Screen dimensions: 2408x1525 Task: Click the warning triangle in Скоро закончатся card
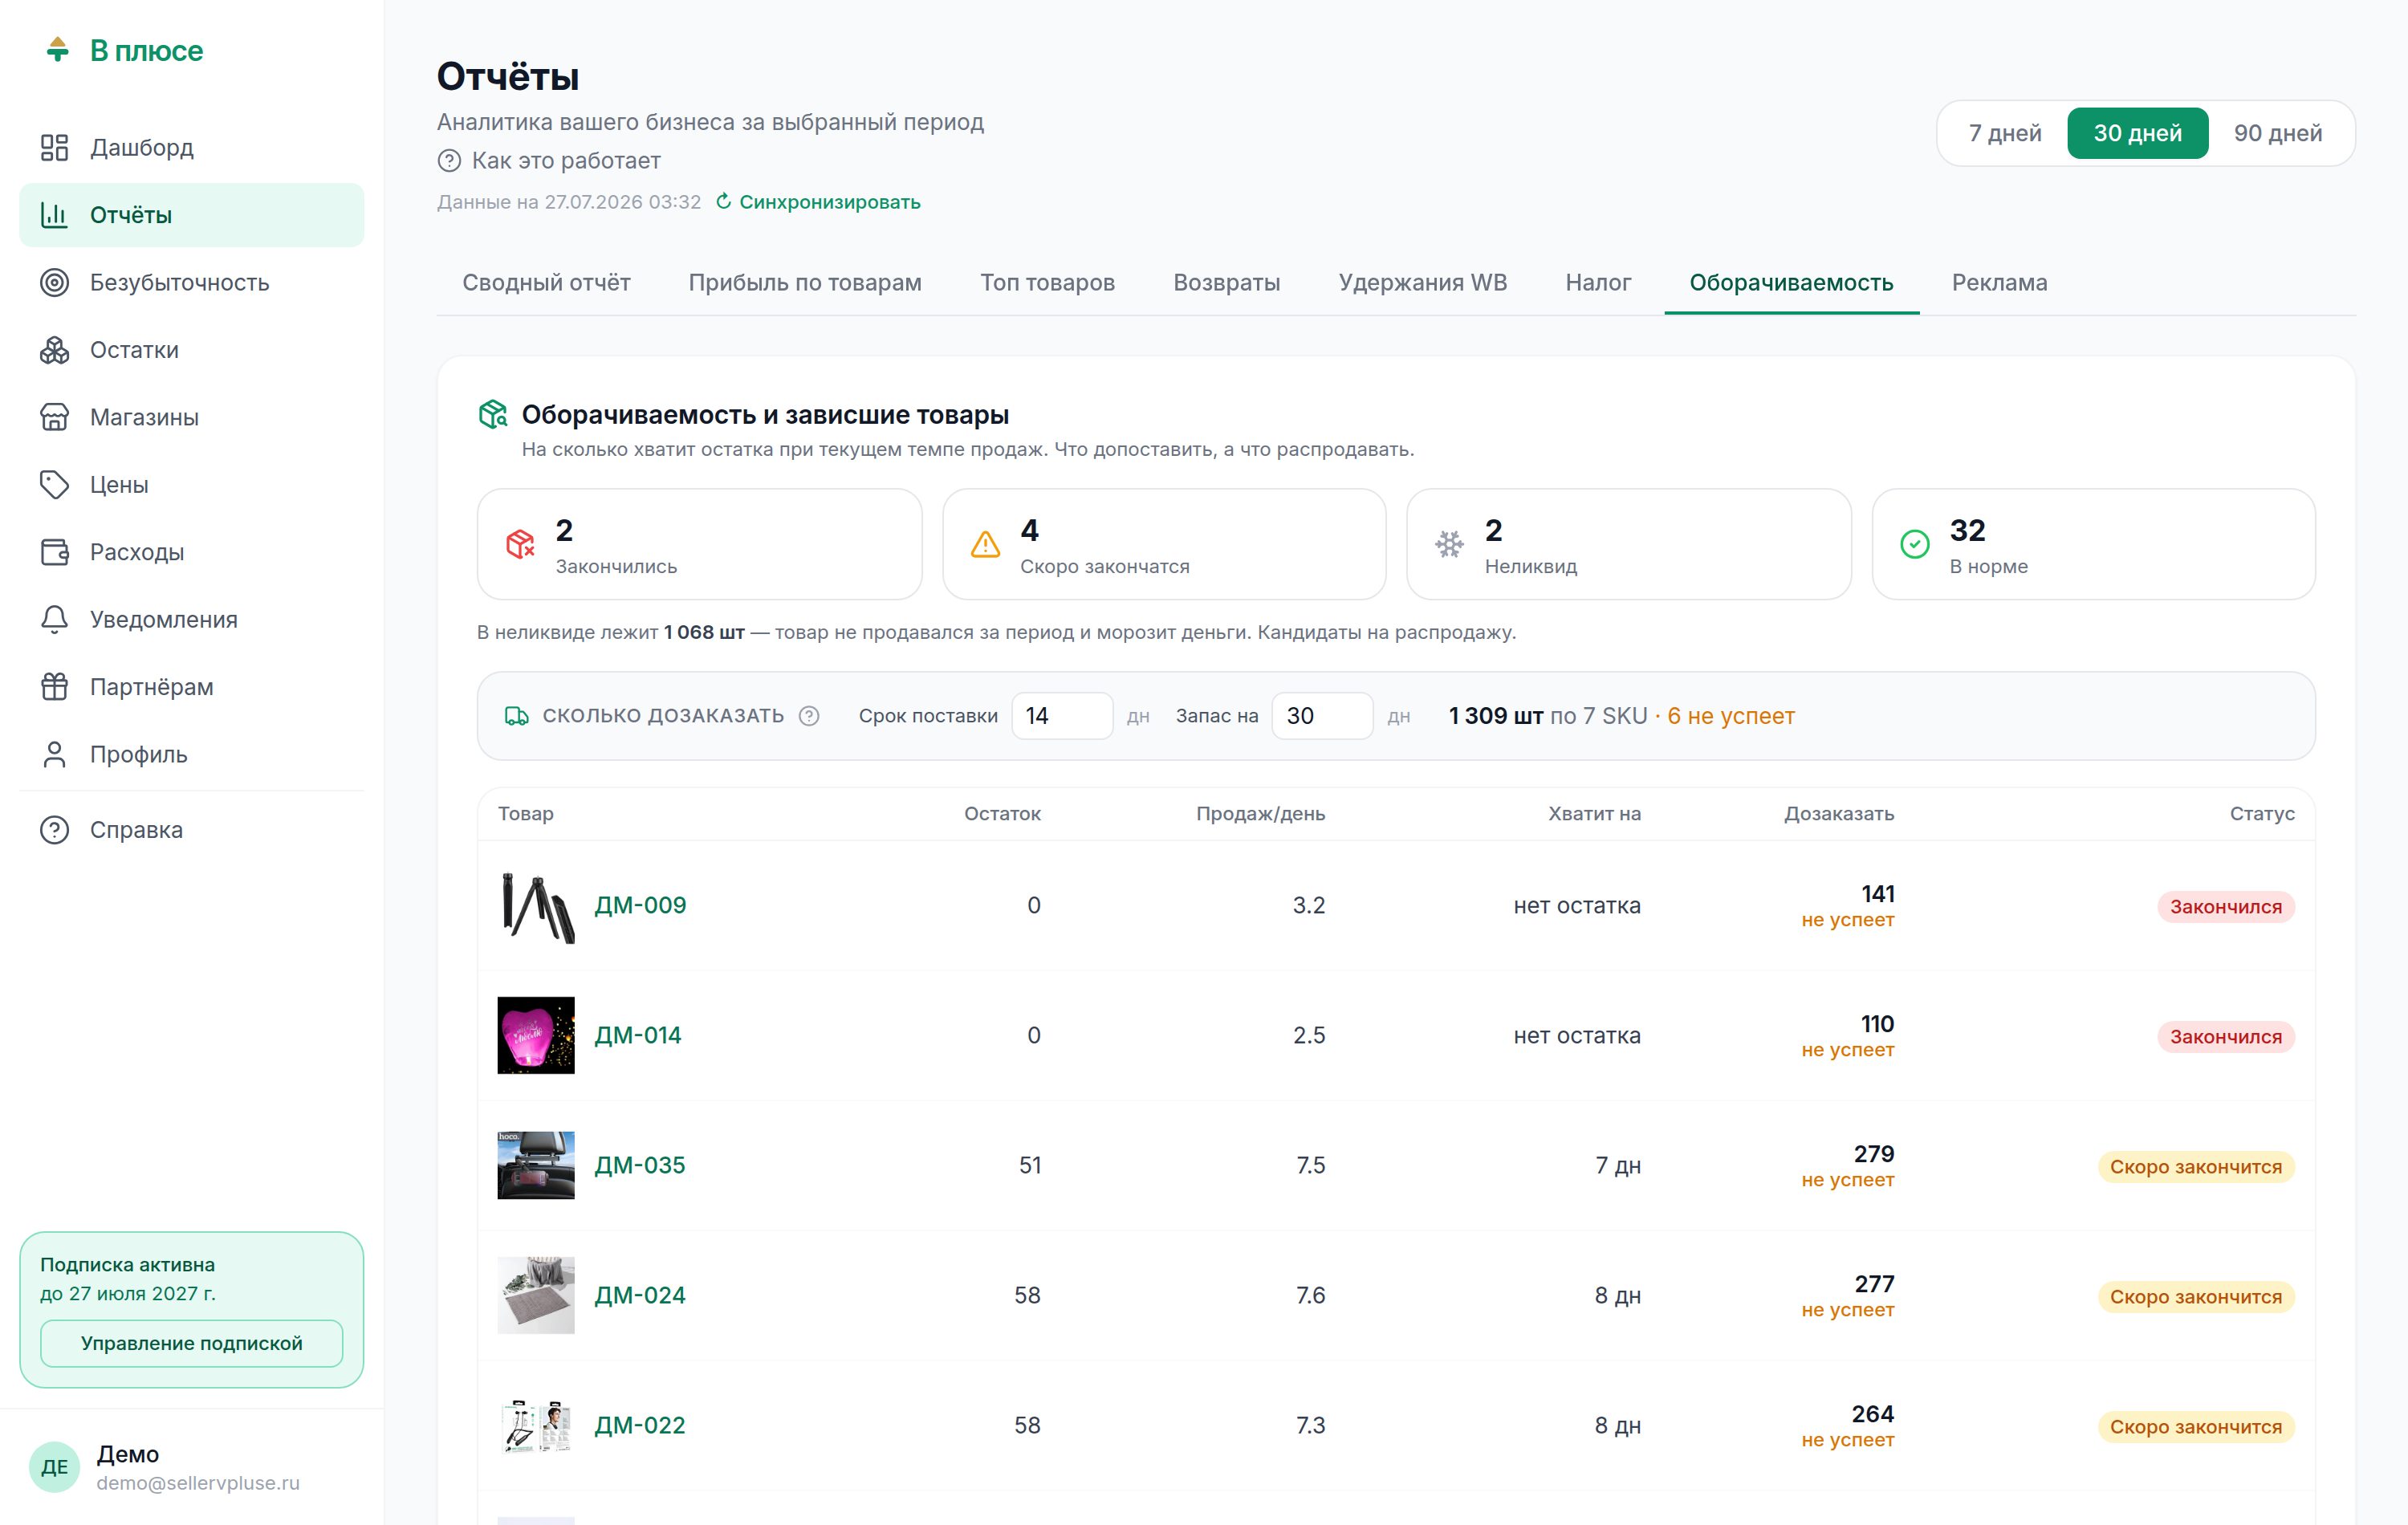[985, 544]
